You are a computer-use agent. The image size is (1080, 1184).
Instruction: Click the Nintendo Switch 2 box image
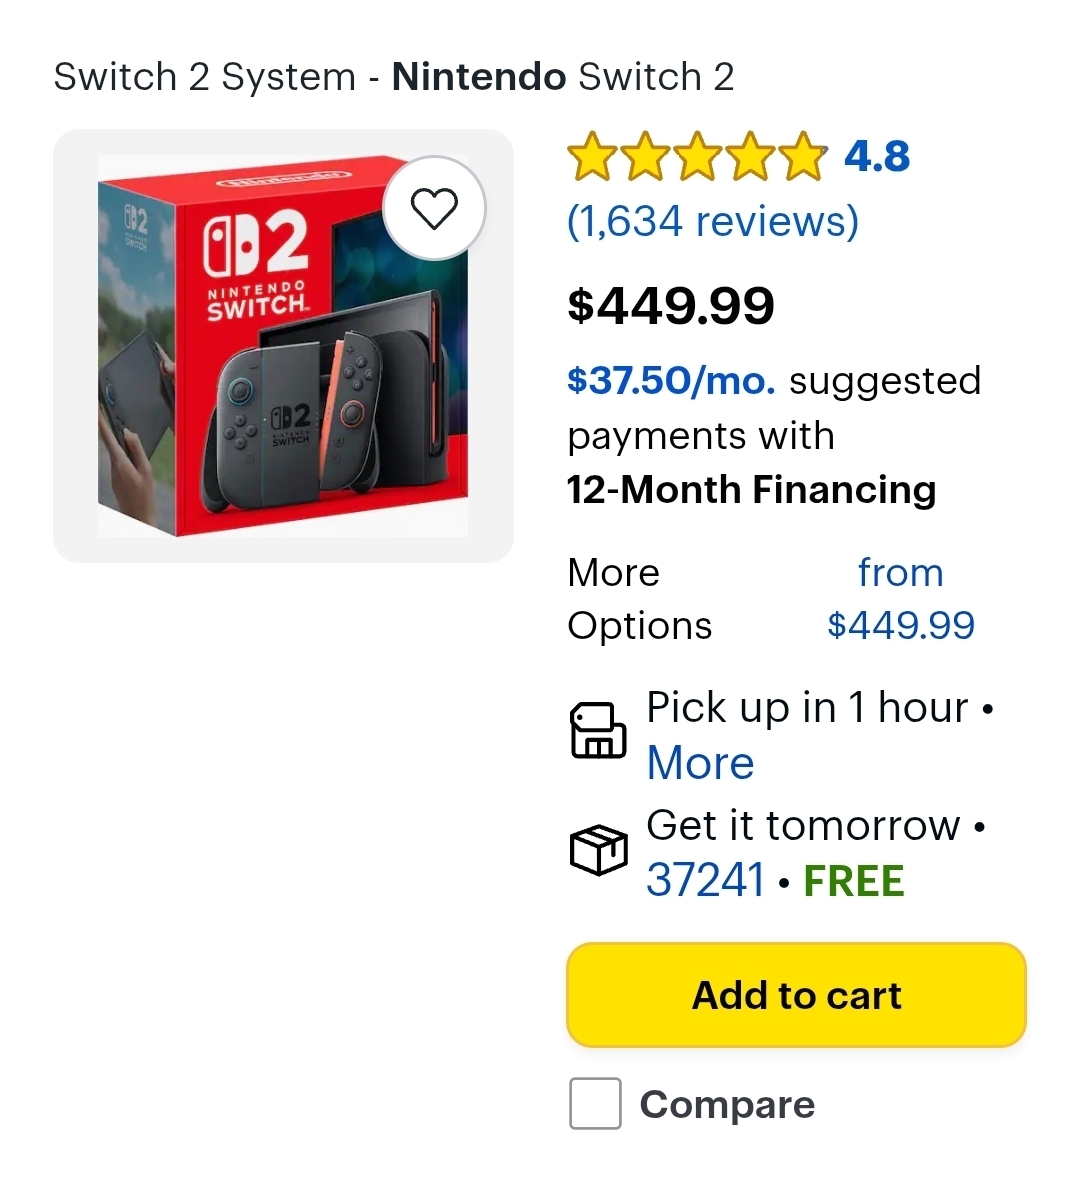coord(283,346)
